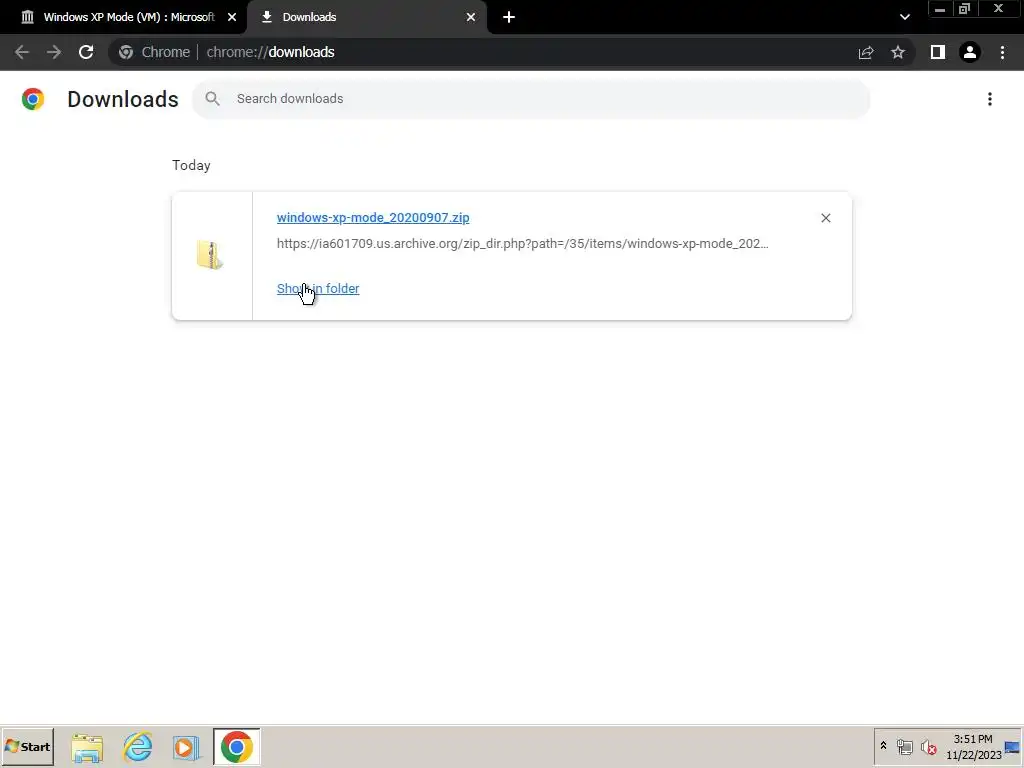The height and width of the screenshot is (768, 1024).
Task: Restore down the Chrome window
Action: (964, 9)
